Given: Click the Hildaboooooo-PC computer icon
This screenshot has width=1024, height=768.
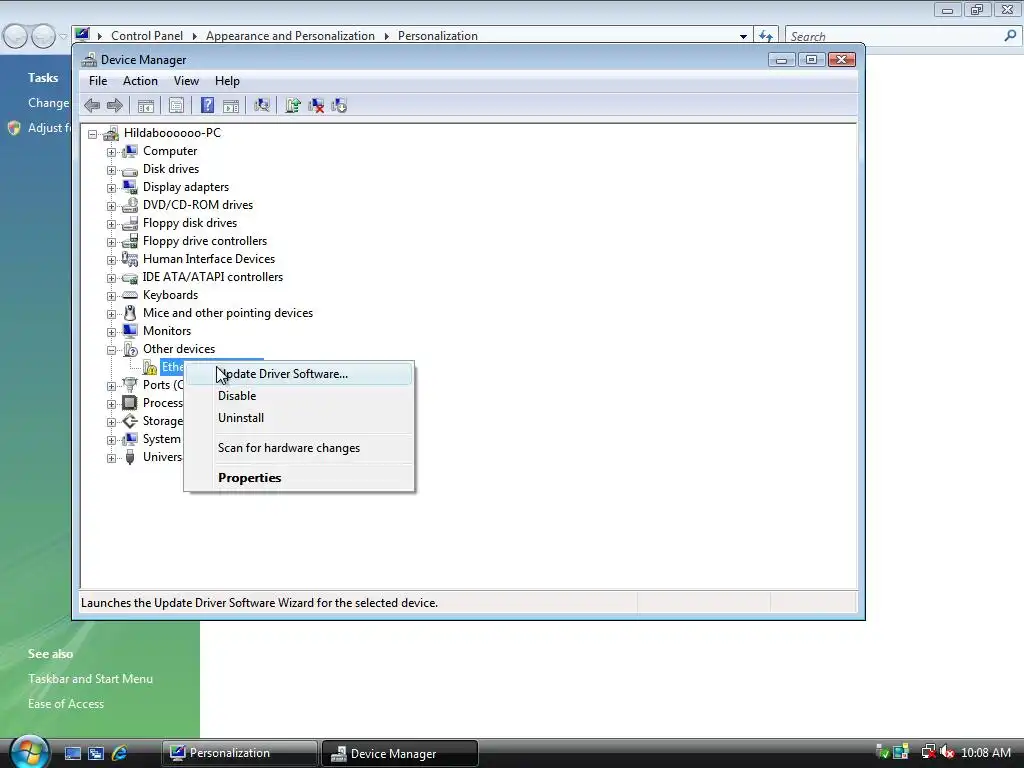Looking at the screenshot, I should pyautogui.click(x=111, y=133).
